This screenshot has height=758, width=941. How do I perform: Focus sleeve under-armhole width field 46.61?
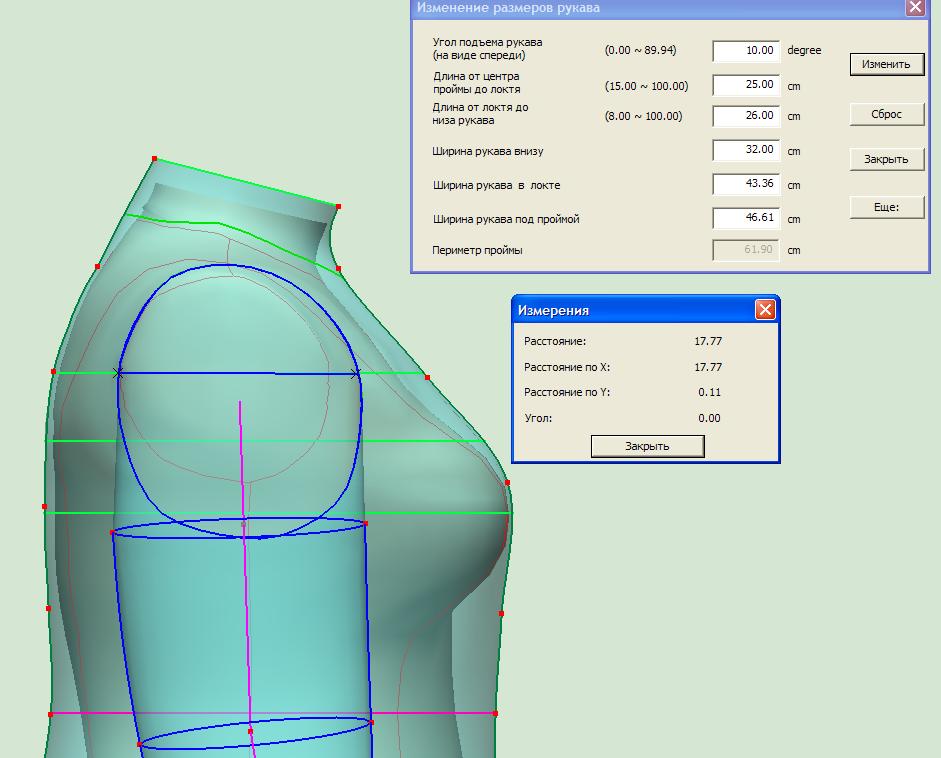tap(746, 218)
